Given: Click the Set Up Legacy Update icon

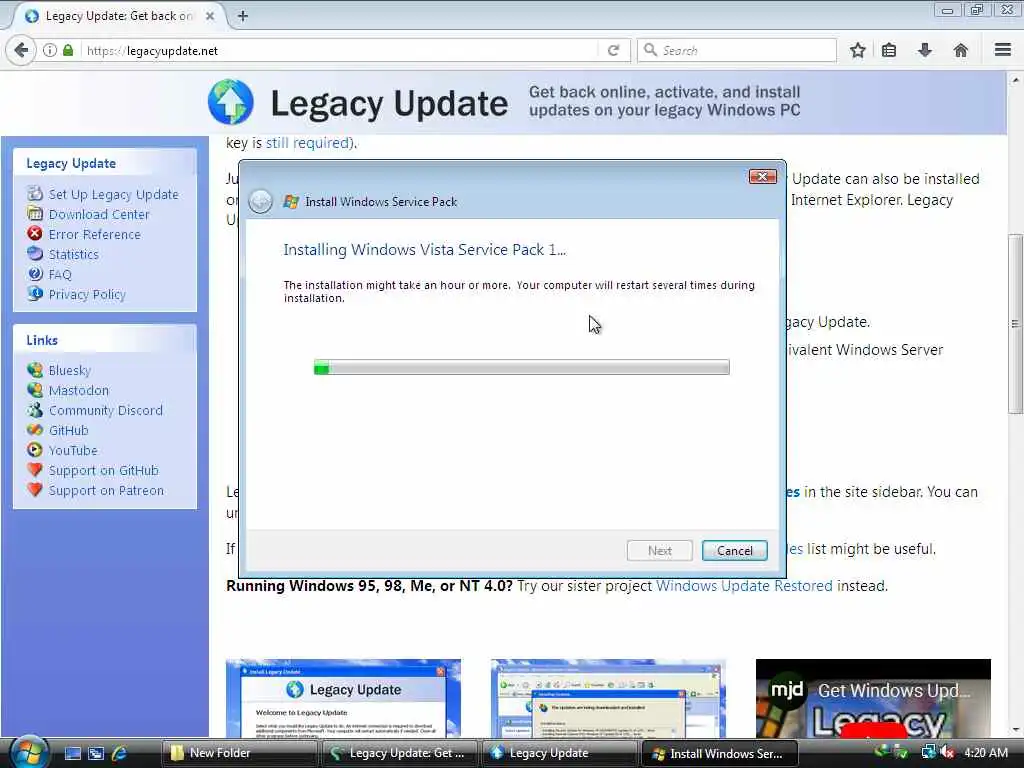Looking at the screenshot, I should pos(35,193).
